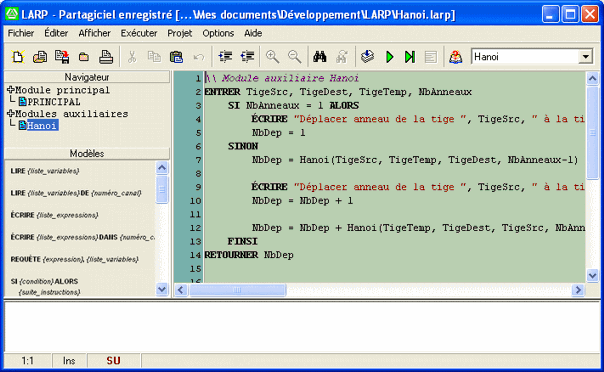Click the 1:1 cursor position indicator
Image resolution: width=604 pixels, height=372 pixels.
[27, 361]
